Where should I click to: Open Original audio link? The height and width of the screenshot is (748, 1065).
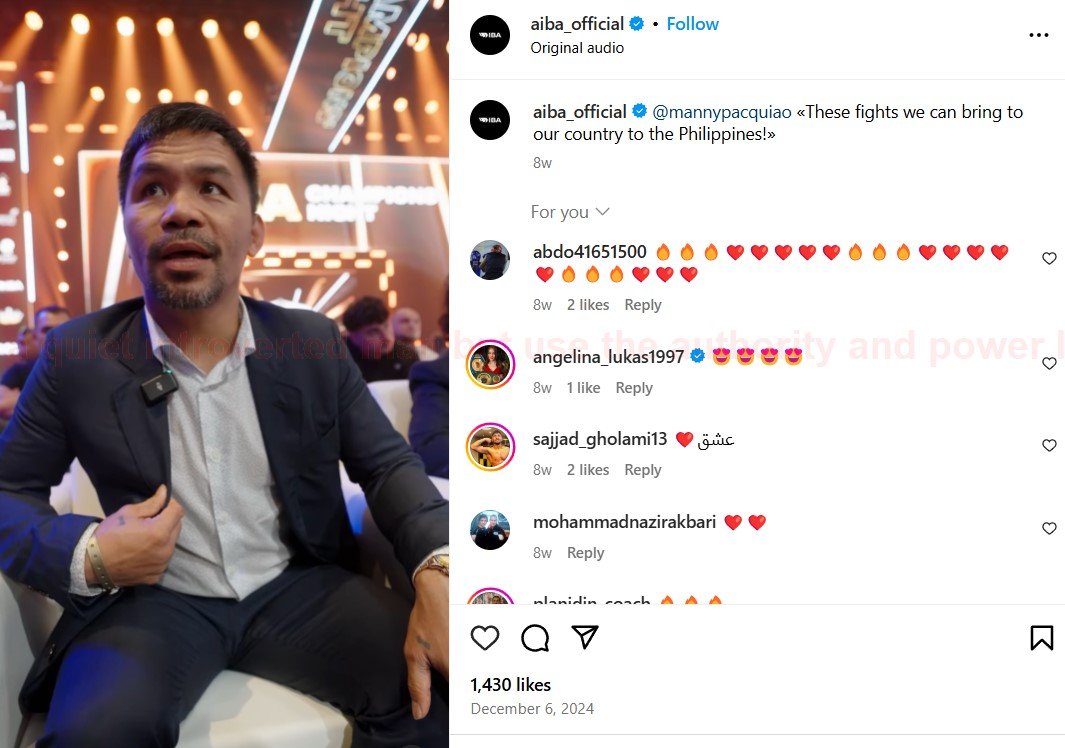[577, 48]
